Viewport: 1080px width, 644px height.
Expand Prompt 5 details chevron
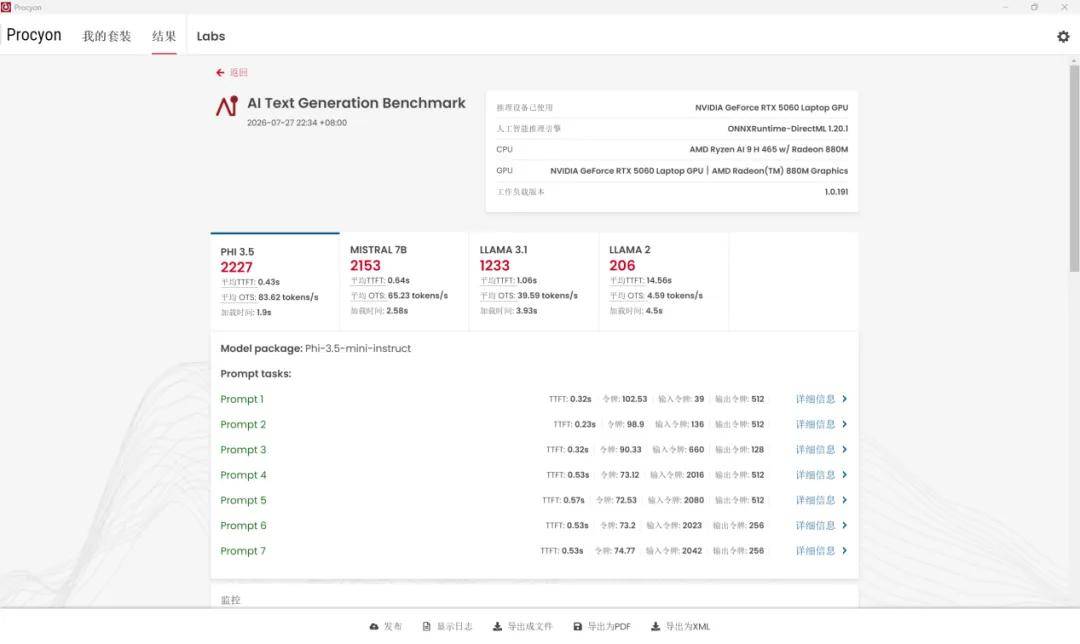pyautogui.click(x=844, y=500)
